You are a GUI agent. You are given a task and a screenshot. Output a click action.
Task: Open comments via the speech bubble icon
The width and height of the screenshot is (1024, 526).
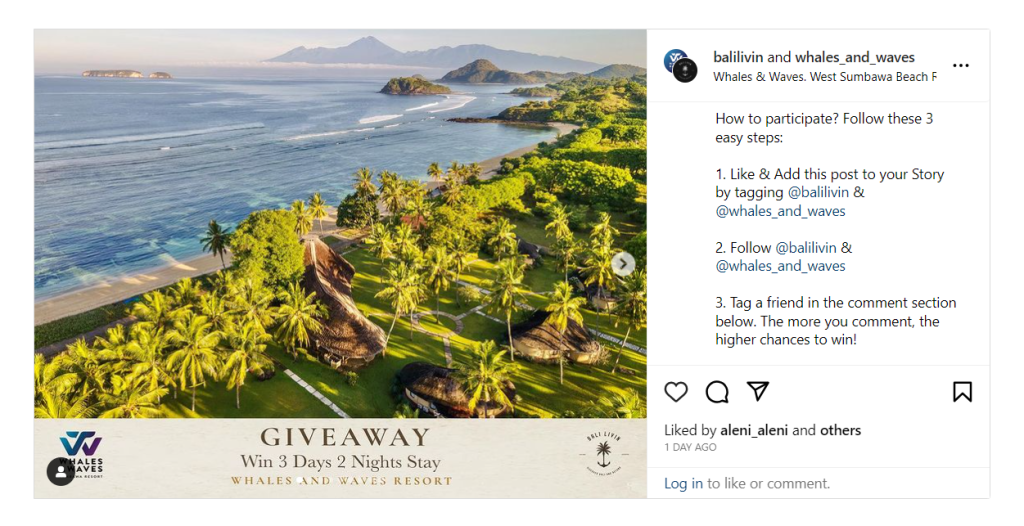[x=717, y=391]
